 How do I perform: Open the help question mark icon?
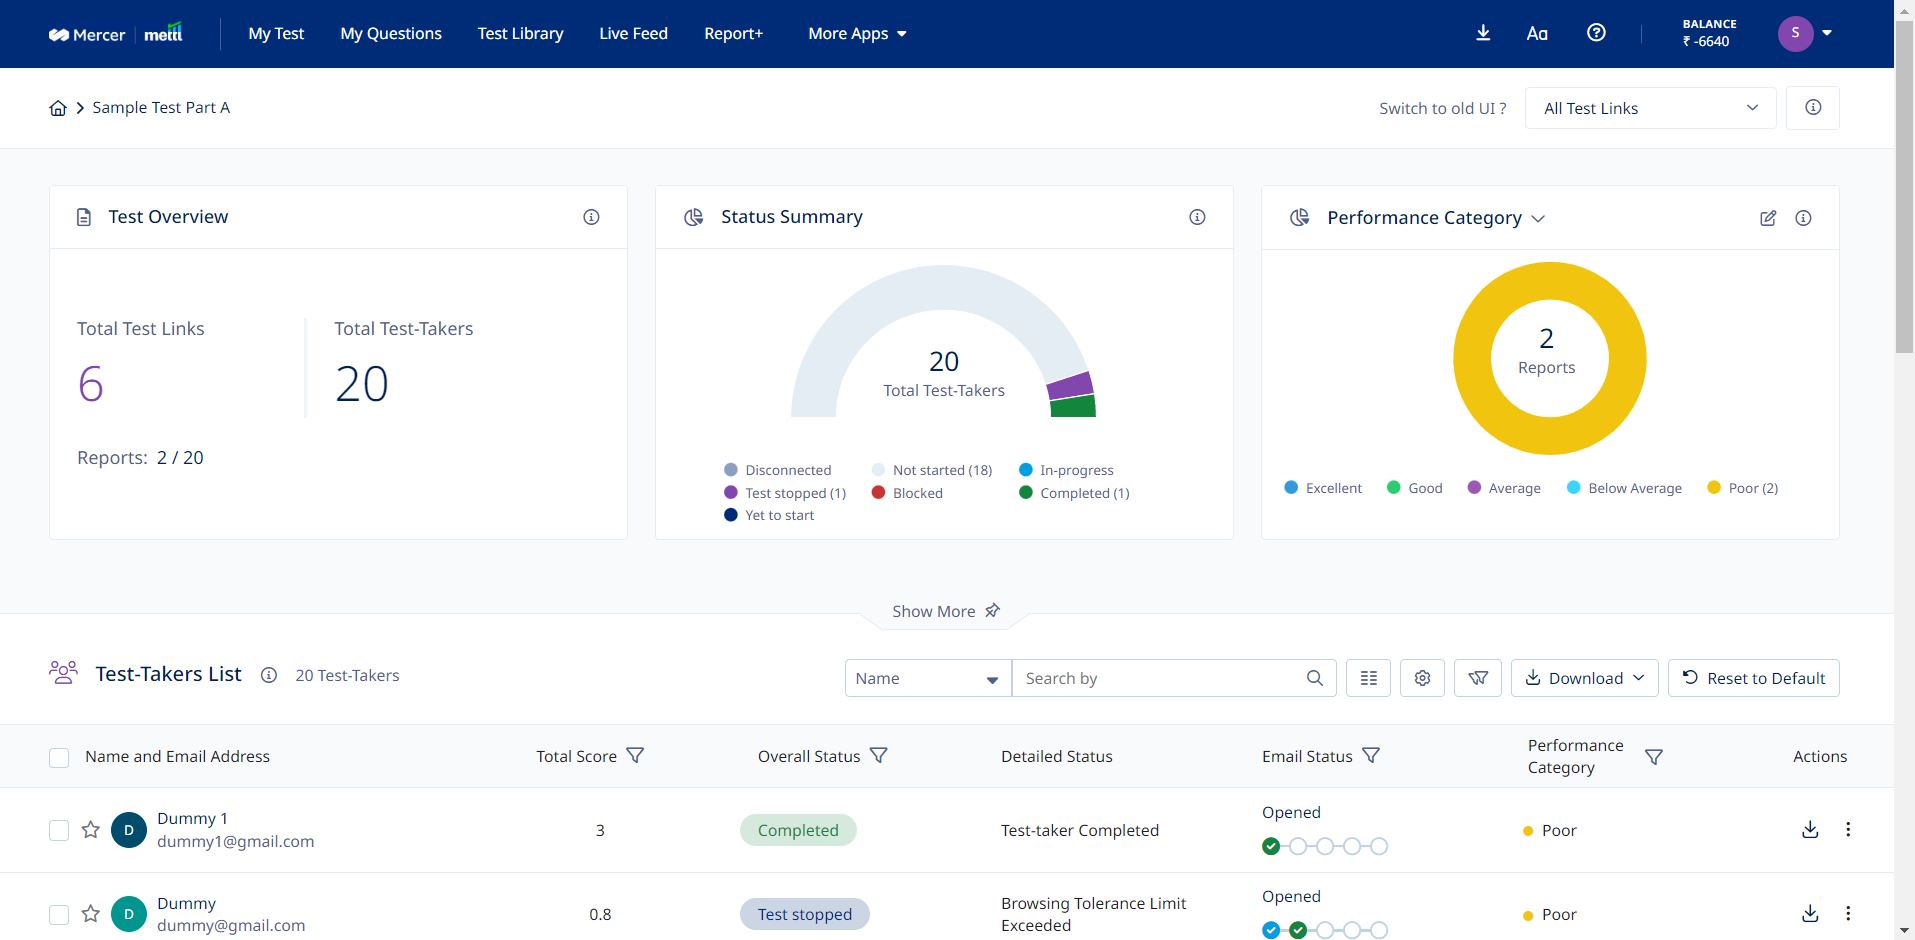[x=1596, y=33]
